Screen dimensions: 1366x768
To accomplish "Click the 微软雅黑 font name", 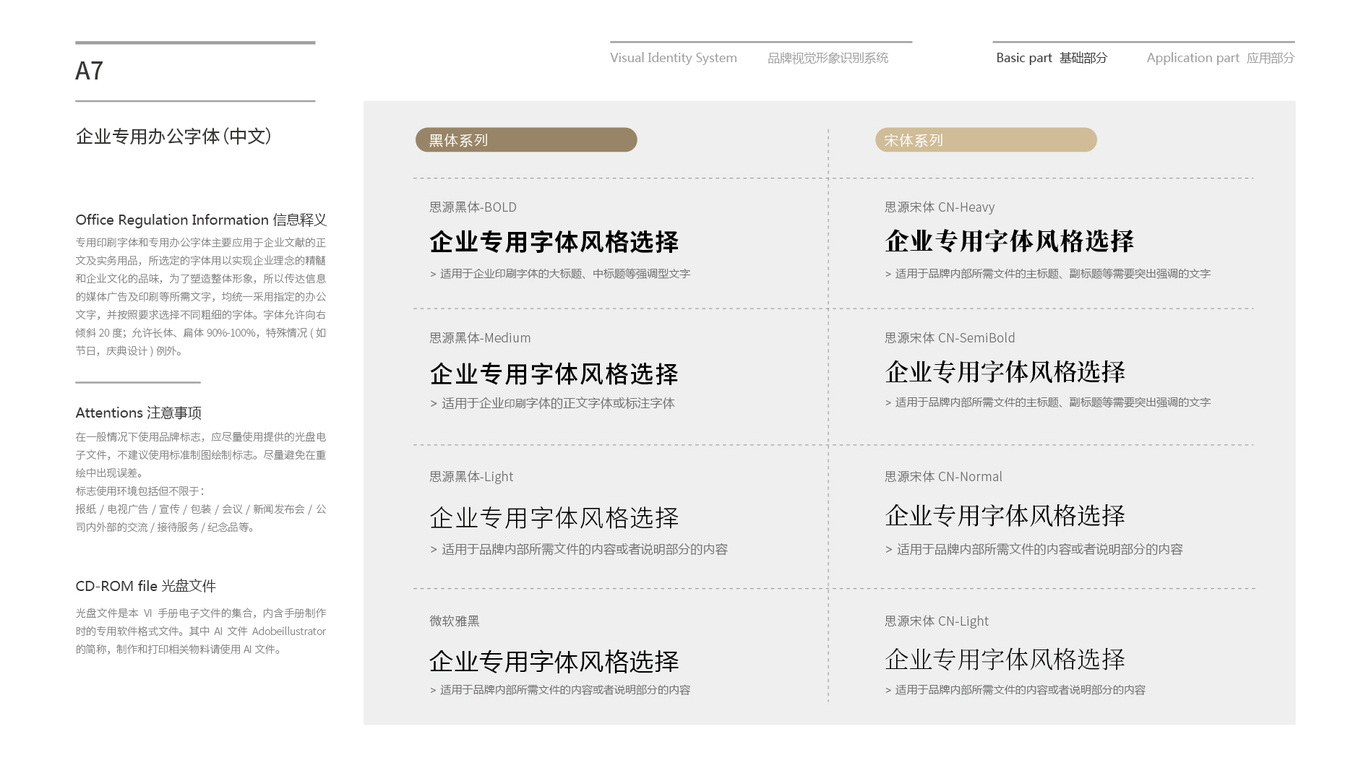I will click(454, 621).
